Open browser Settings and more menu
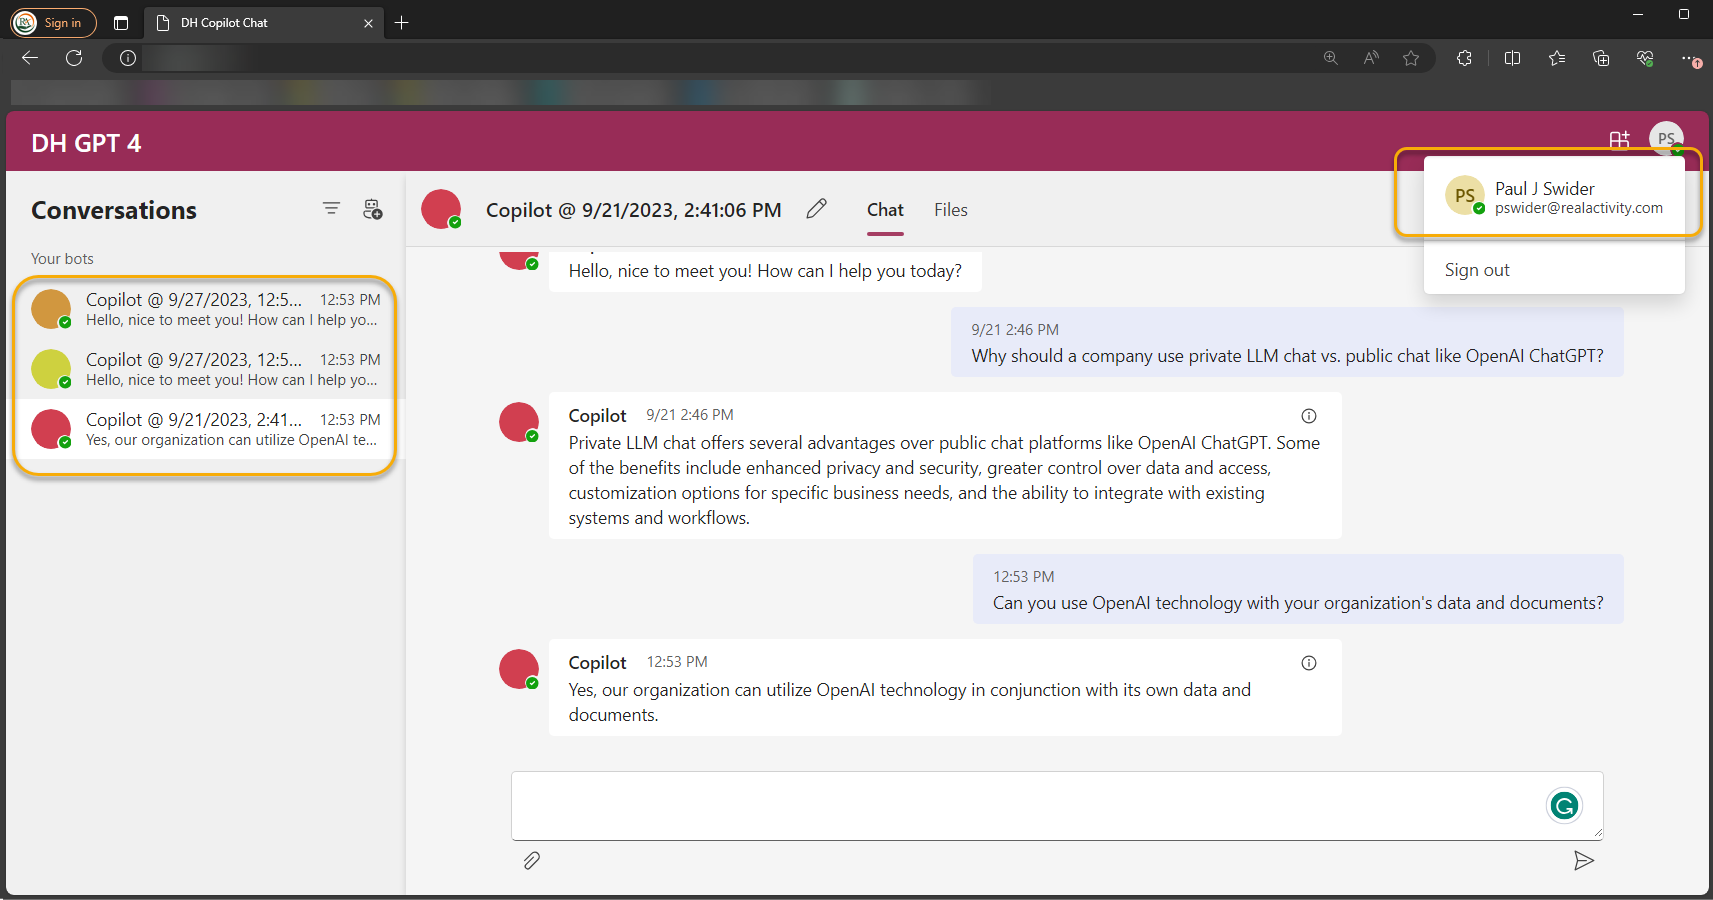 1690,59
